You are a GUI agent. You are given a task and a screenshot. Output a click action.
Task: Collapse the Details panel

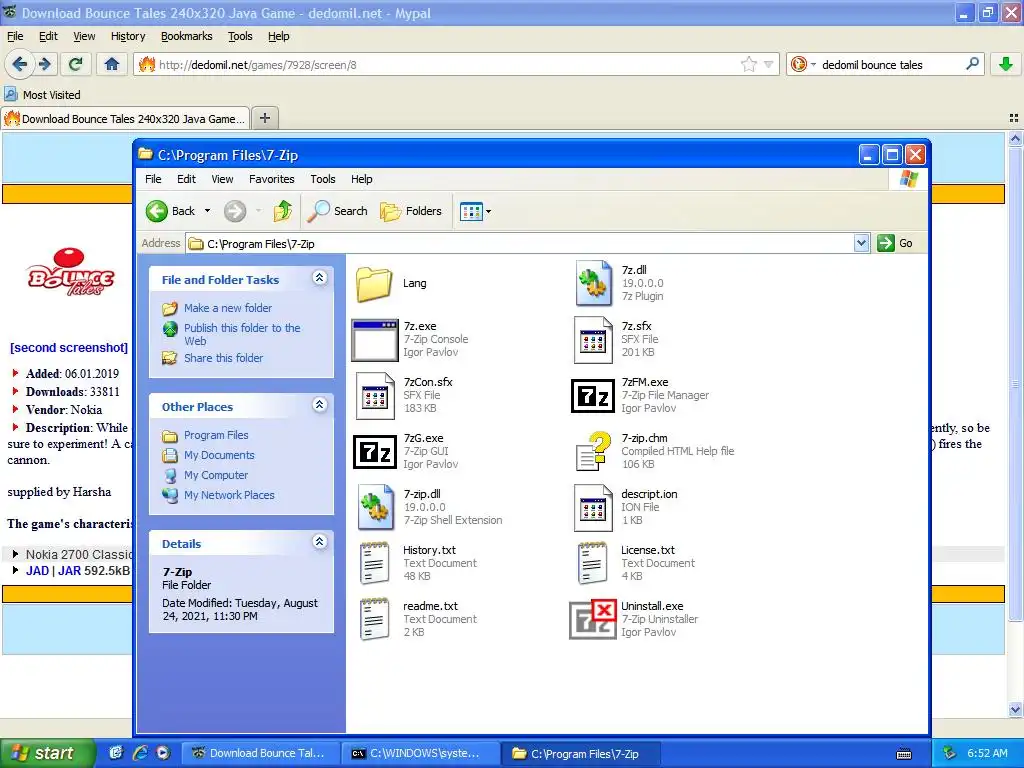coord(319,541)
